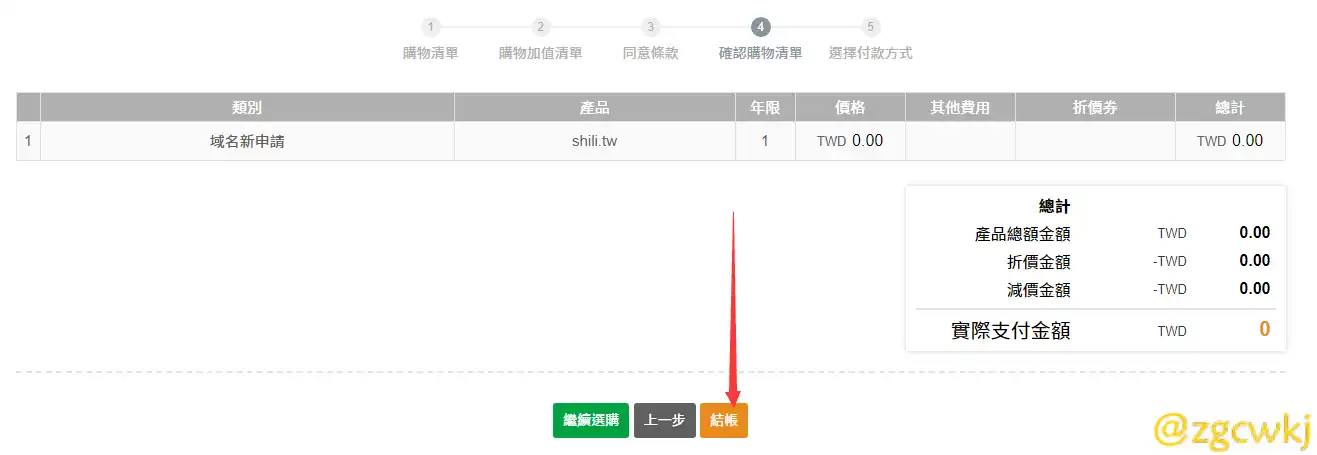Click the 折價券 column header
The width and height of the screenshot is (1317, 455).
1094,108
